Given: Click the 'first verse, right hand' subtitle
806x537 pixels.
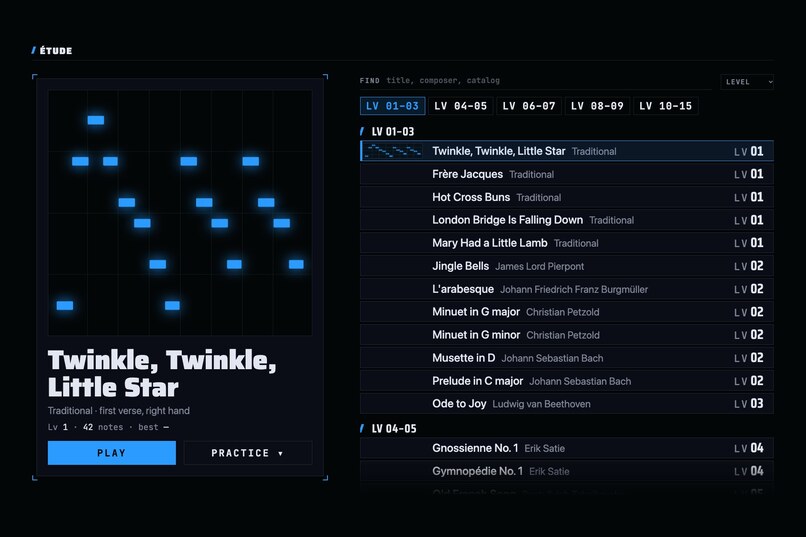Looking at the screenshot, I should pos(144,411).
